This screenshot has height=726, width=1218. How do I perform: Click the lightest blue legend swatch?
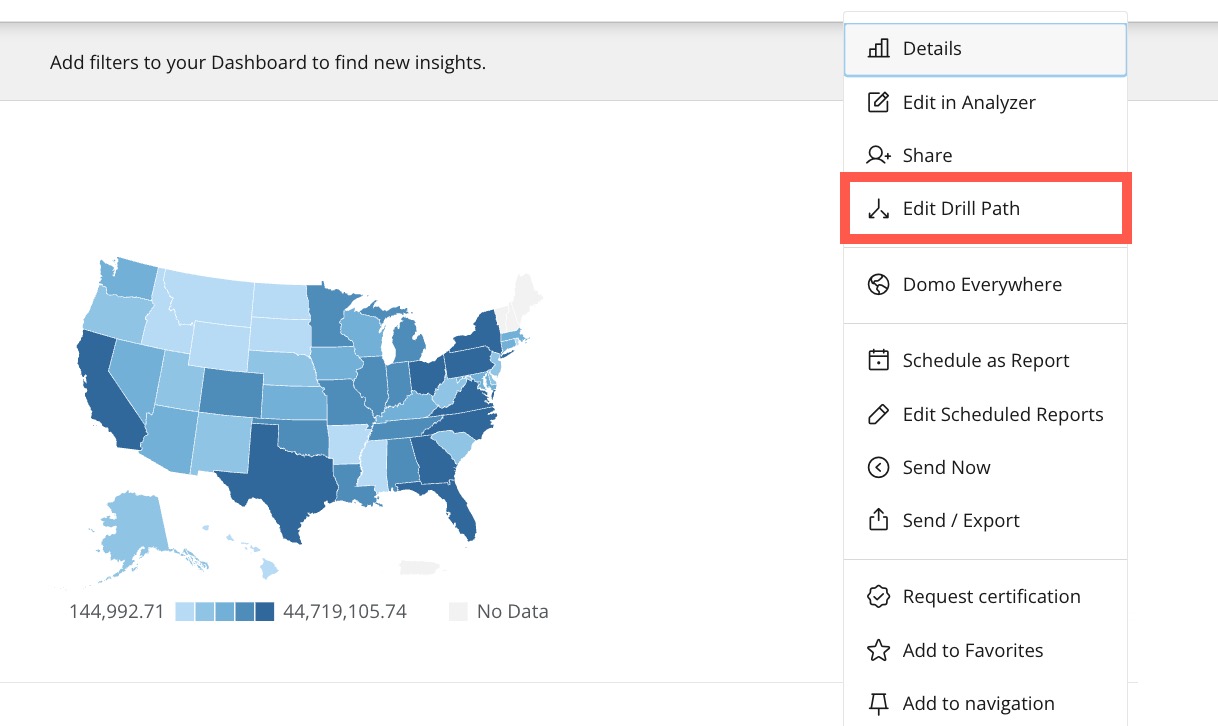point(185,612)
